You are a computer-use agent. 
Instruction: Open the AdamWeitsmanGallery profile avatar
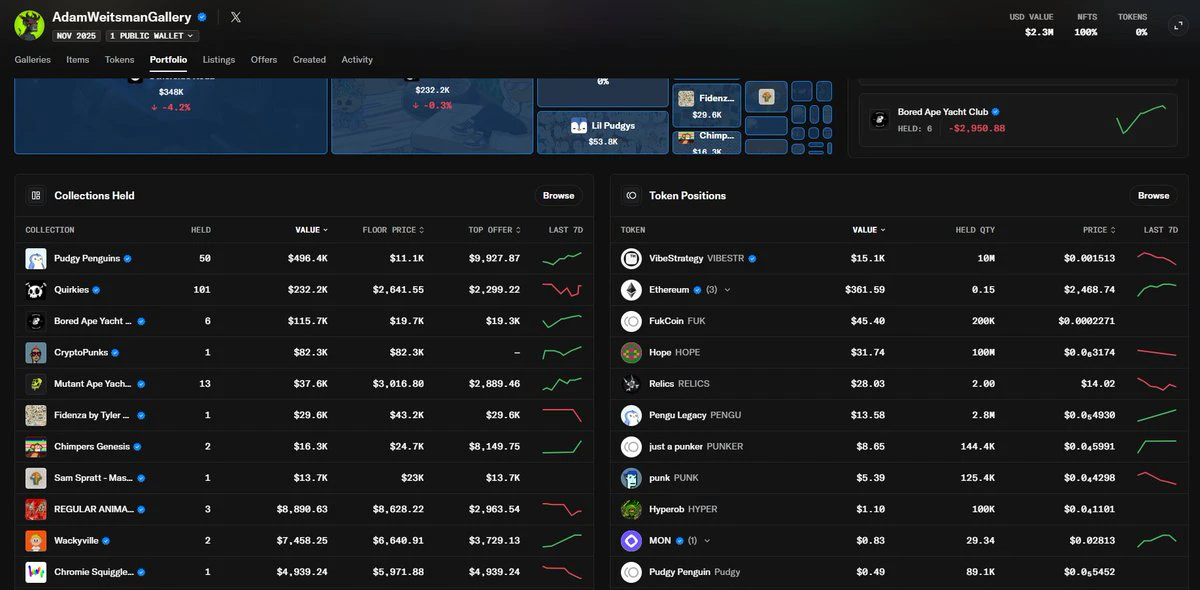(x=30, y=25)
